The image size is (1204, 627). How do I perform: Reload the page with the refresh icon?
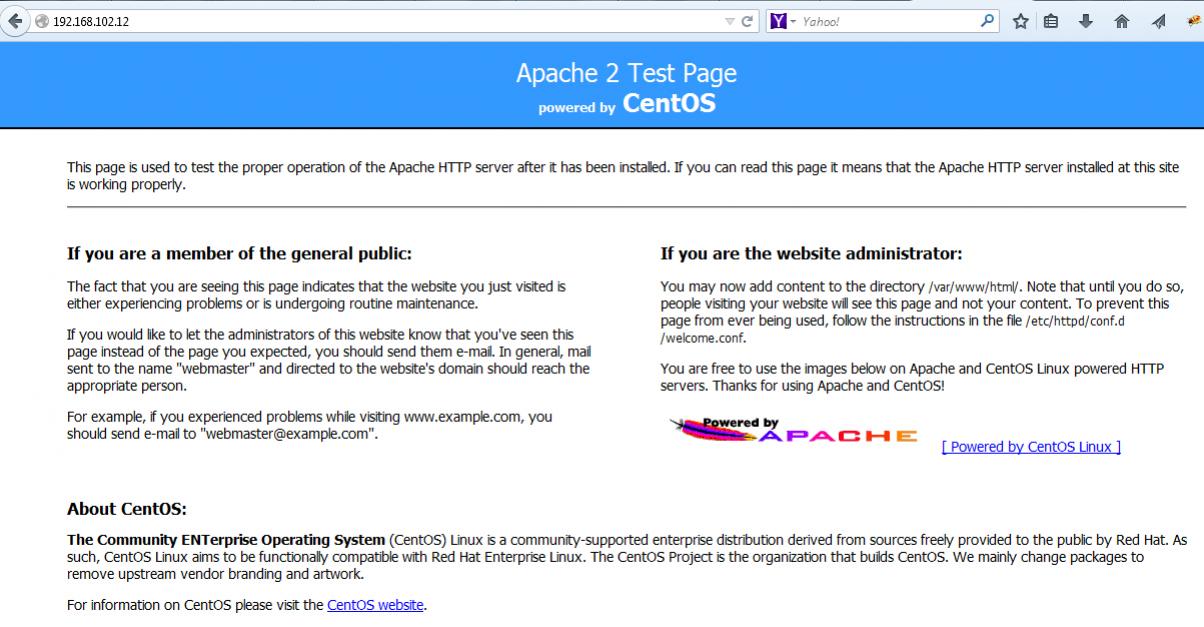click(747, 21)
